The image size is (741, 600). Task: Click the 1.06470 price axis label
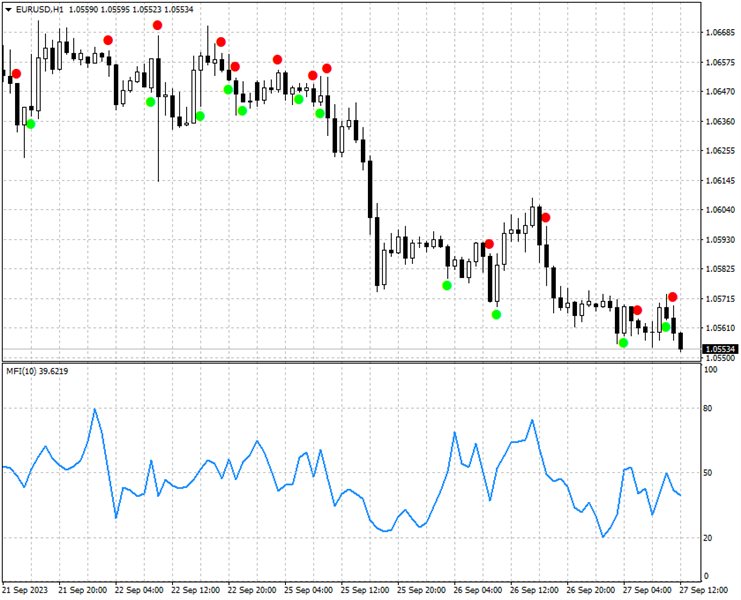coord(720,92)
